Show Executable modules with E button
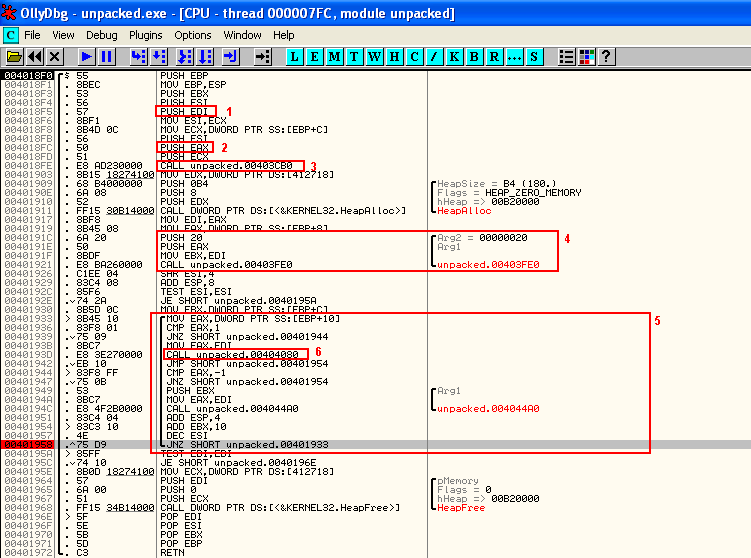Screen dimensions: 751x558 point(315,57)
